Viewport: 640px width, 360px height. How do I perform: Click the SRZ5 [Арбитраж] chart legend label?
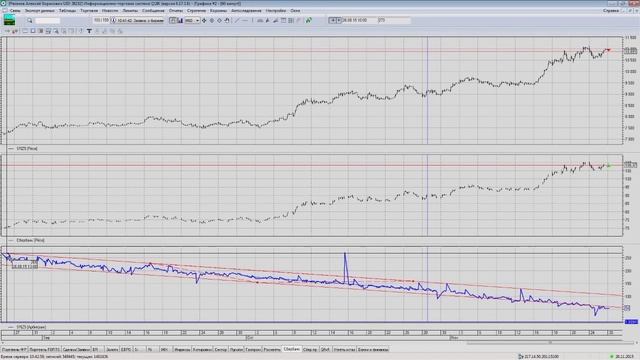(x=31, y=327)
